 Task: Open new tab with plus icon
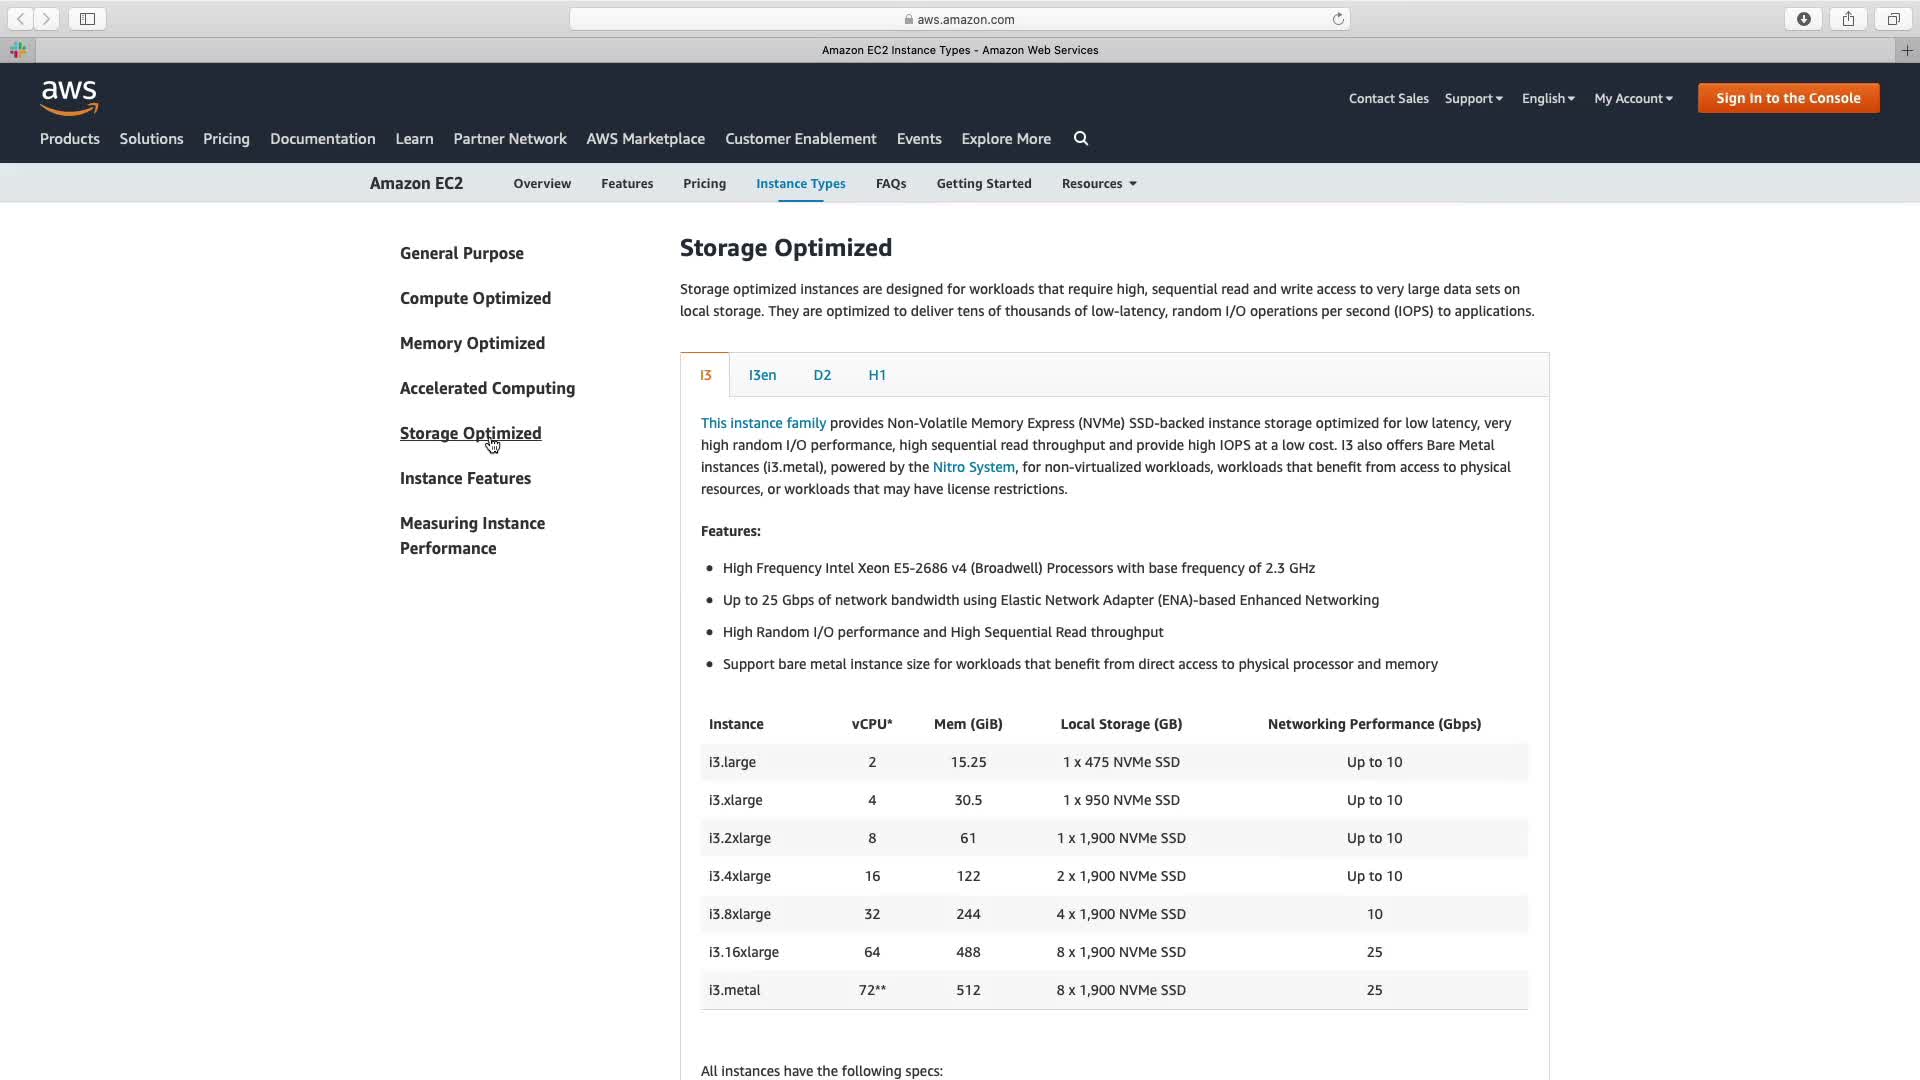tap(1907, 50)
